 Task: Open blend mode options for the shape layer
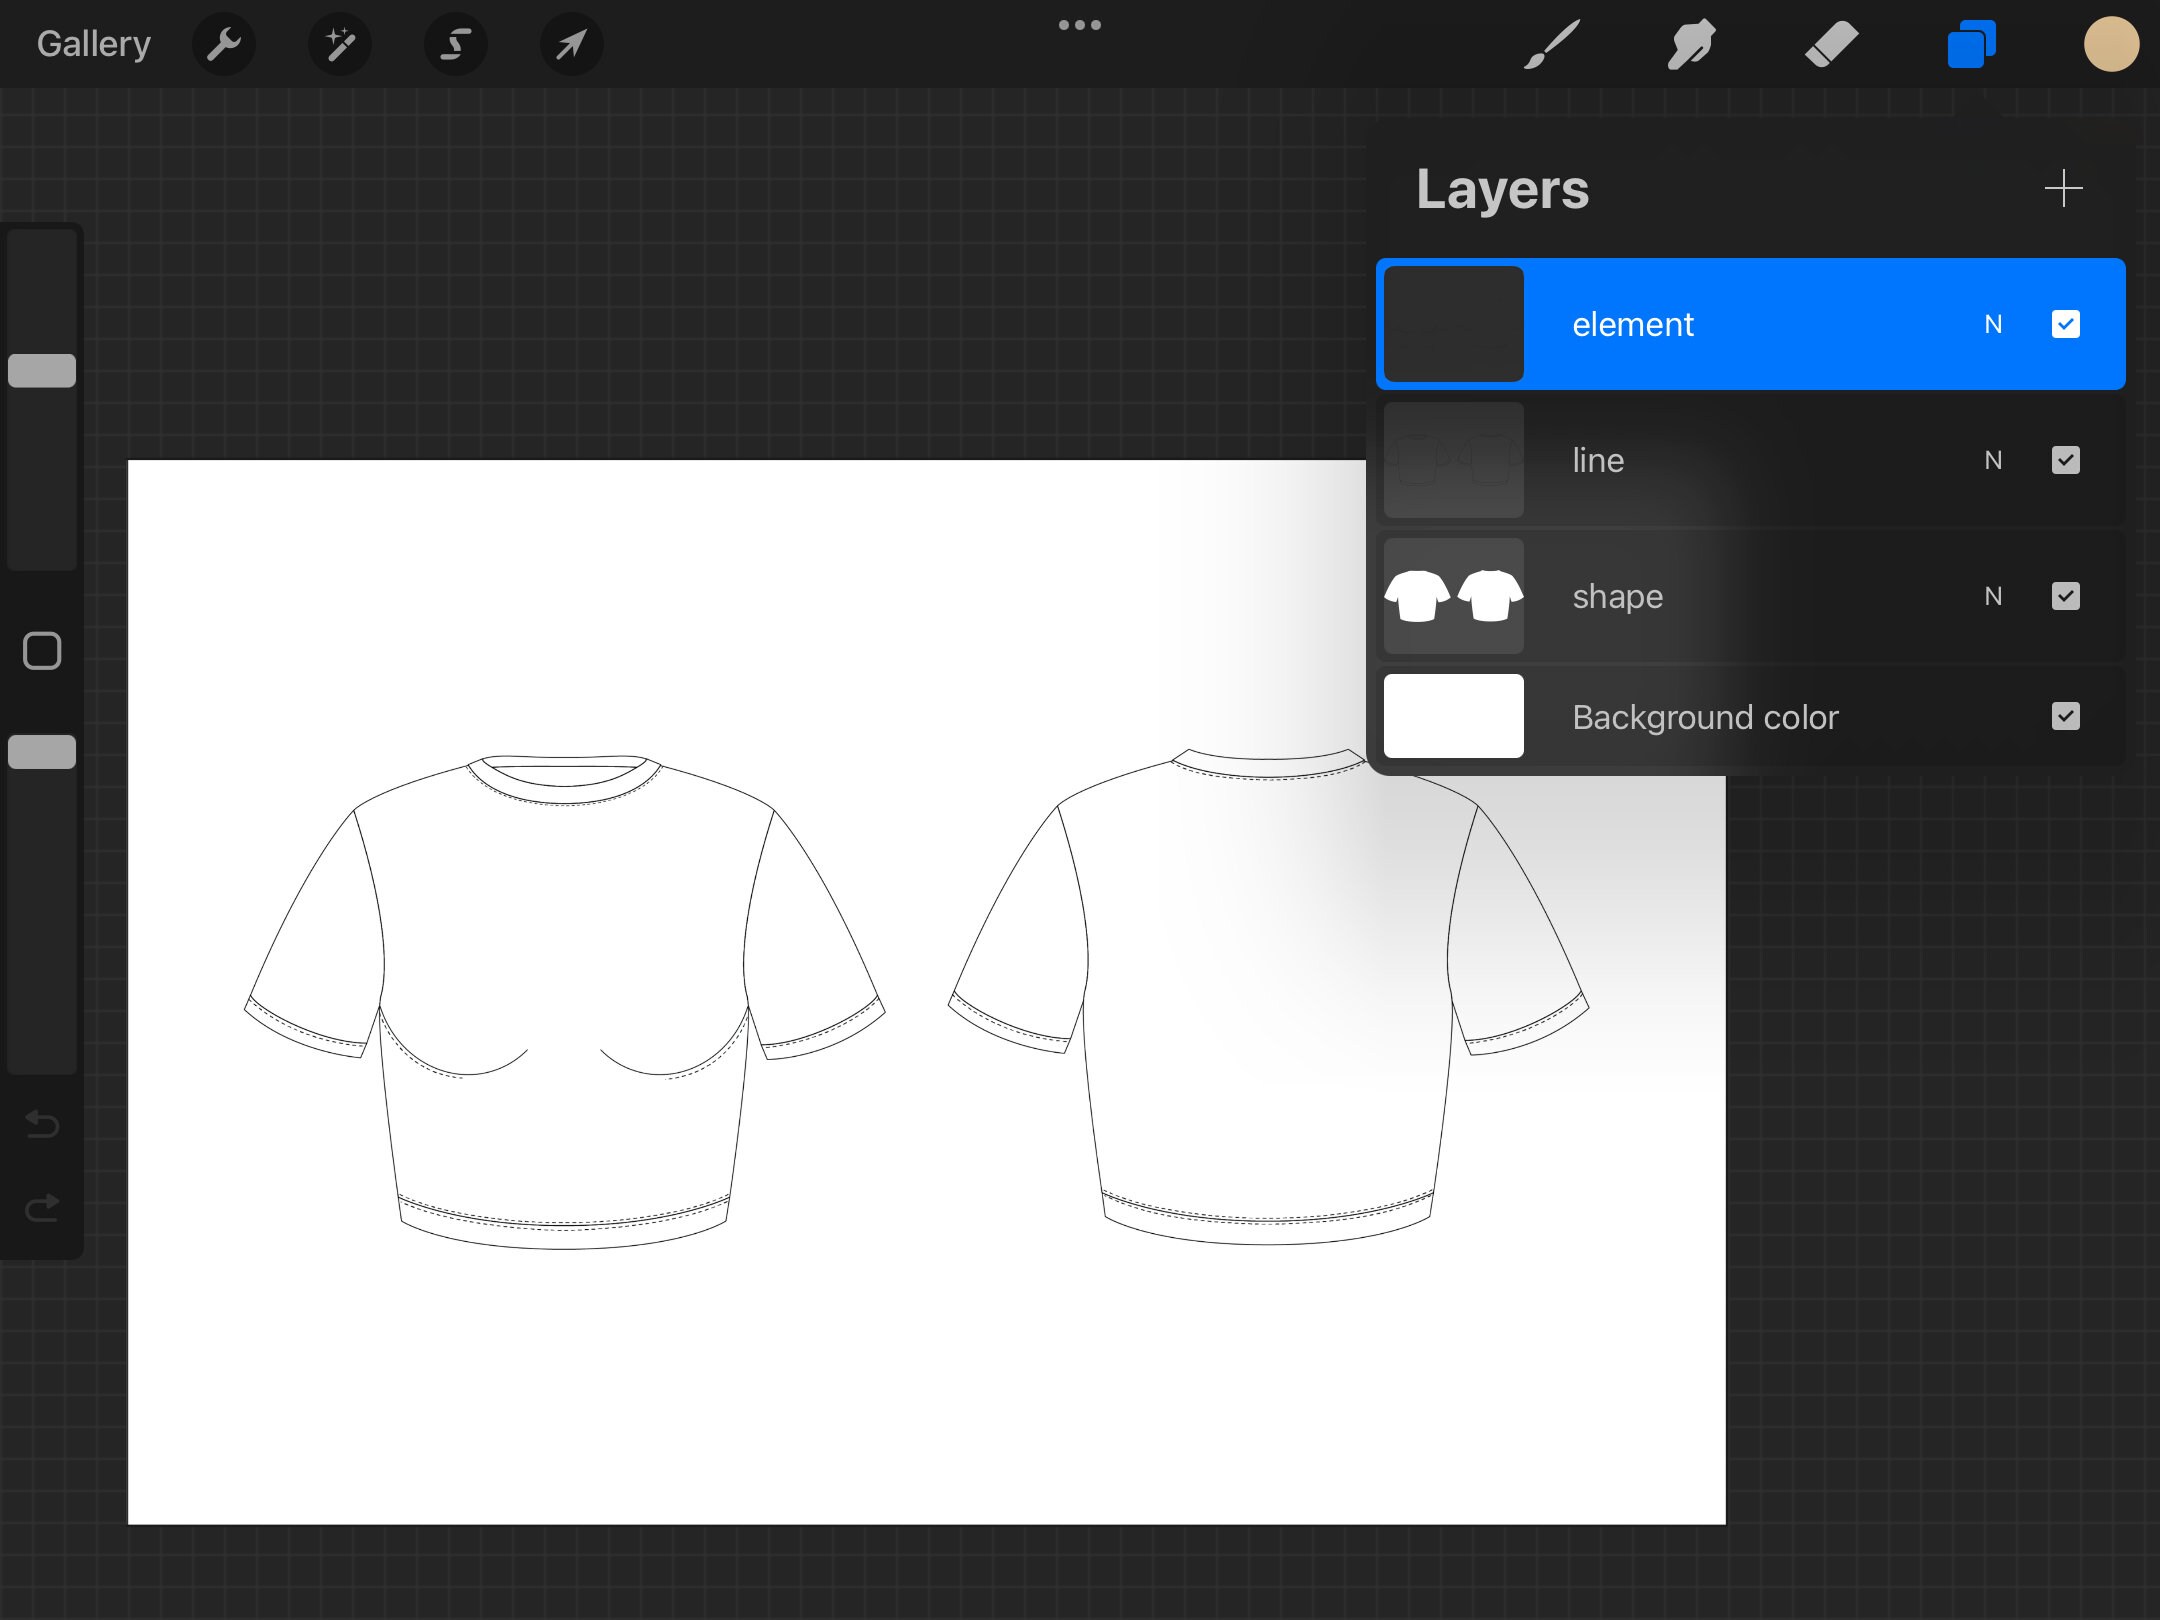tap(1993, 596)
